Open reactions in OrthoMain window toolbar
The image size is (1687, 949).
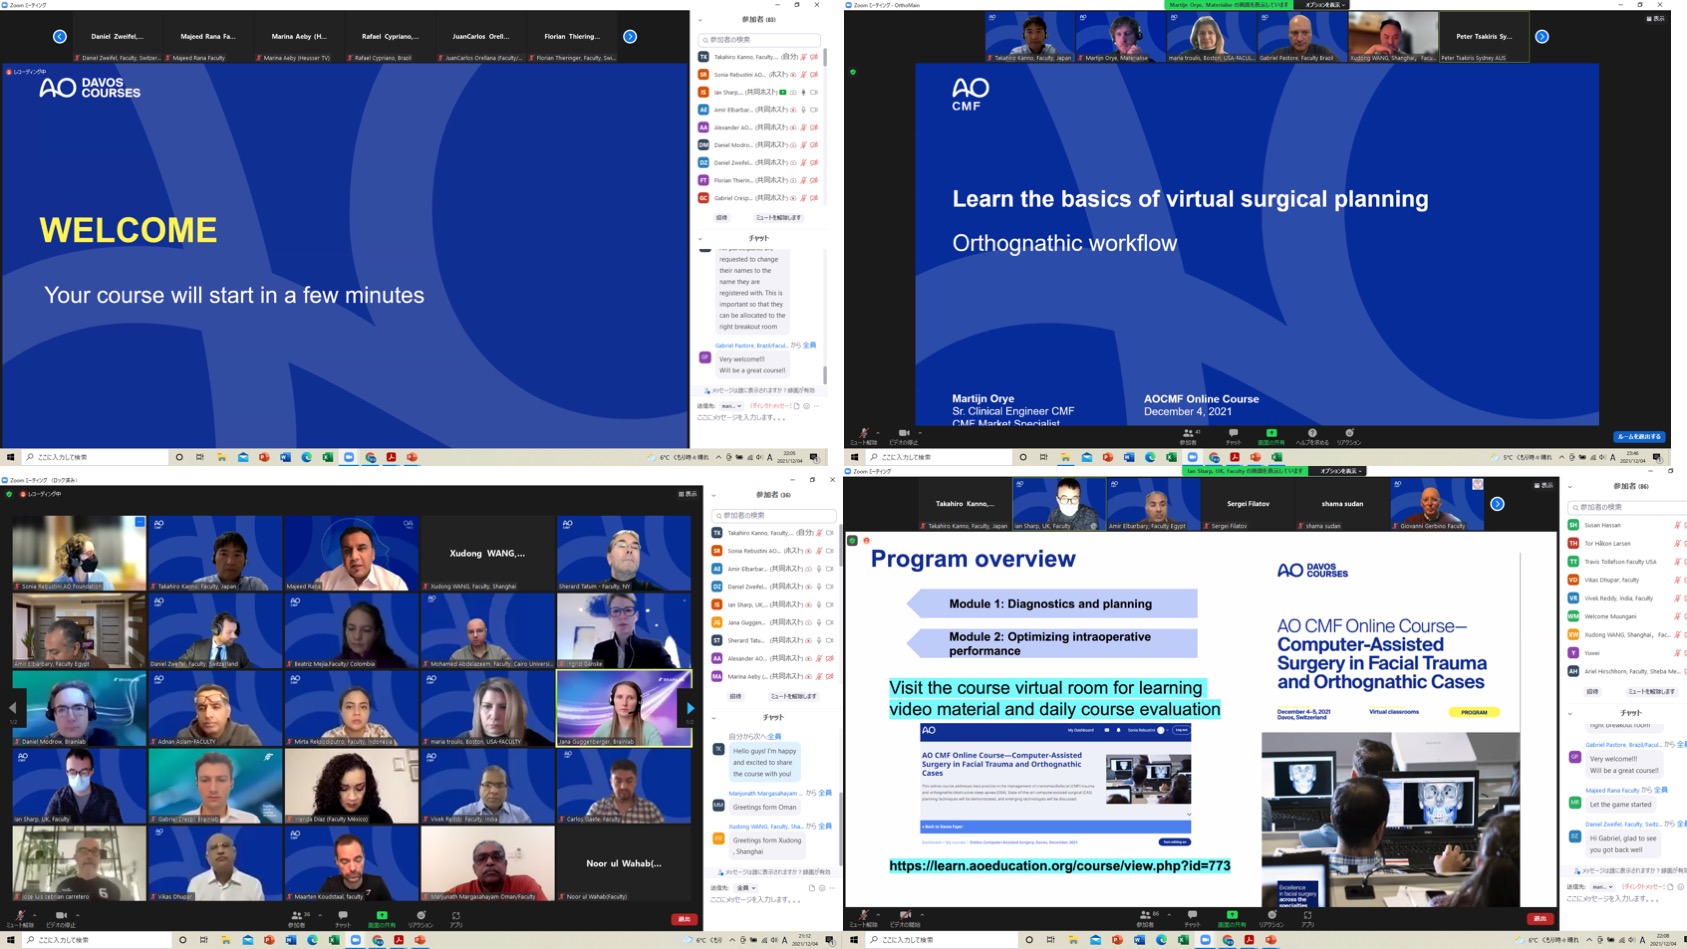pyautogui.click(x=1349, y=436)
